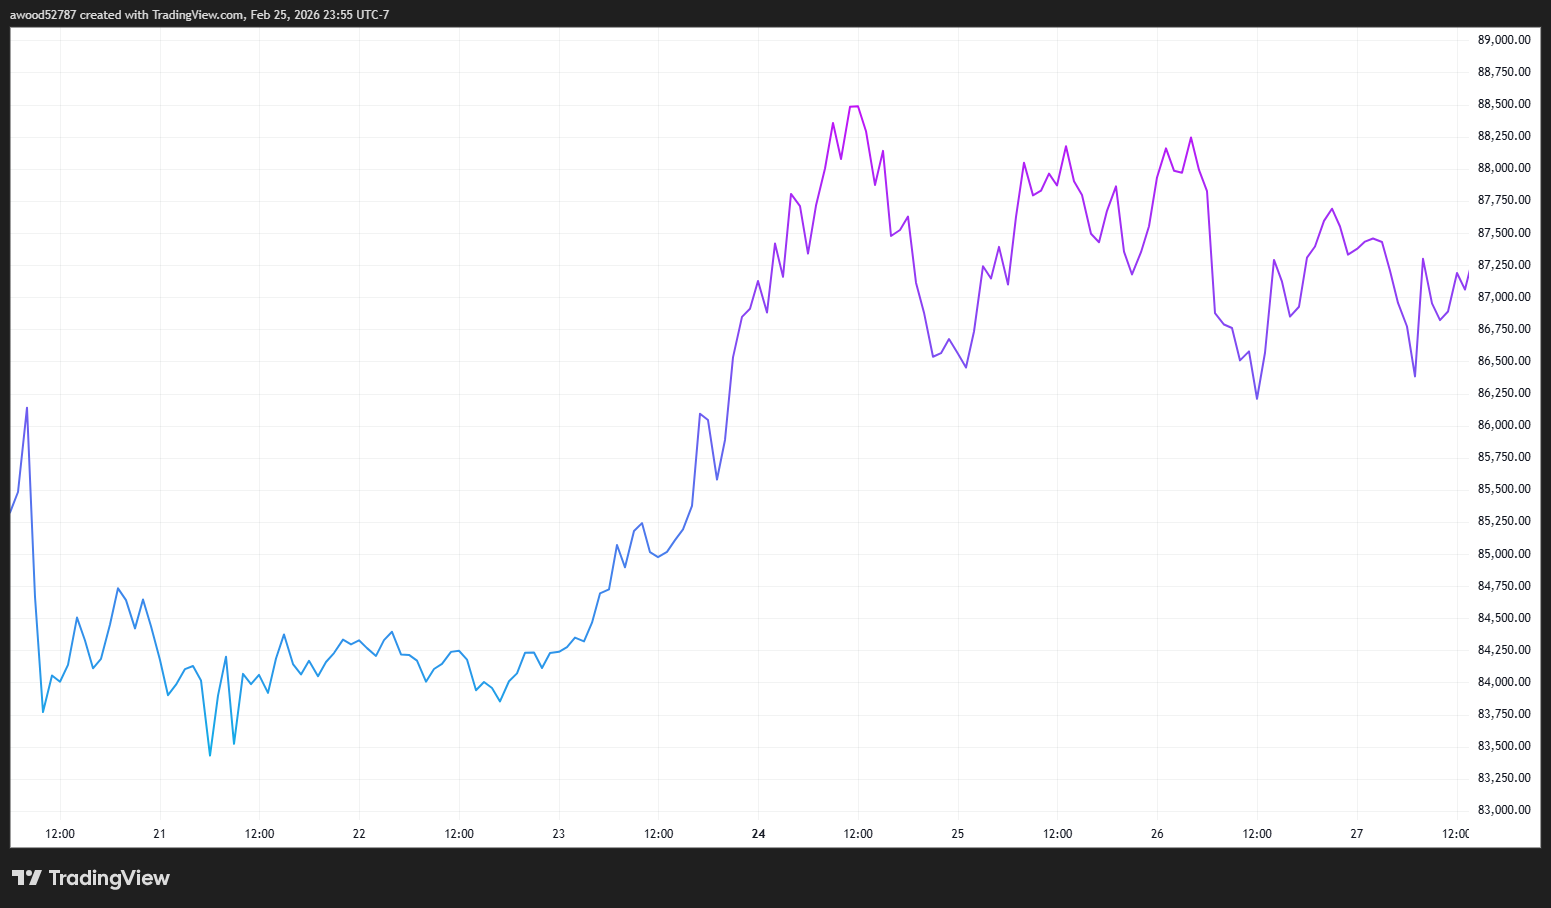The height and width of the screenshot is (908, 1551).
Task: Click the 27 date label on time axis
Action: pos(1356,833)
